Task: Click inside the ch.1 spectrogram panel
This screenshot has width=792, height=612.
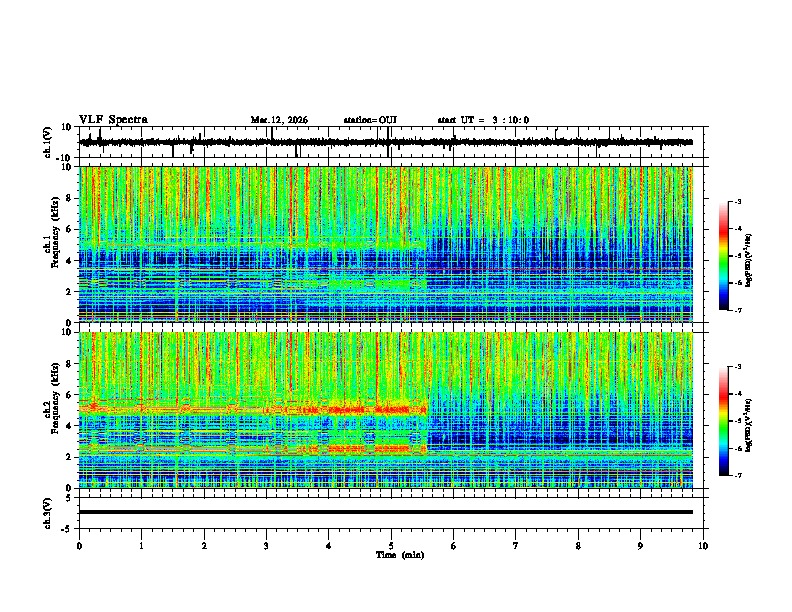Action: click(386, 244)
